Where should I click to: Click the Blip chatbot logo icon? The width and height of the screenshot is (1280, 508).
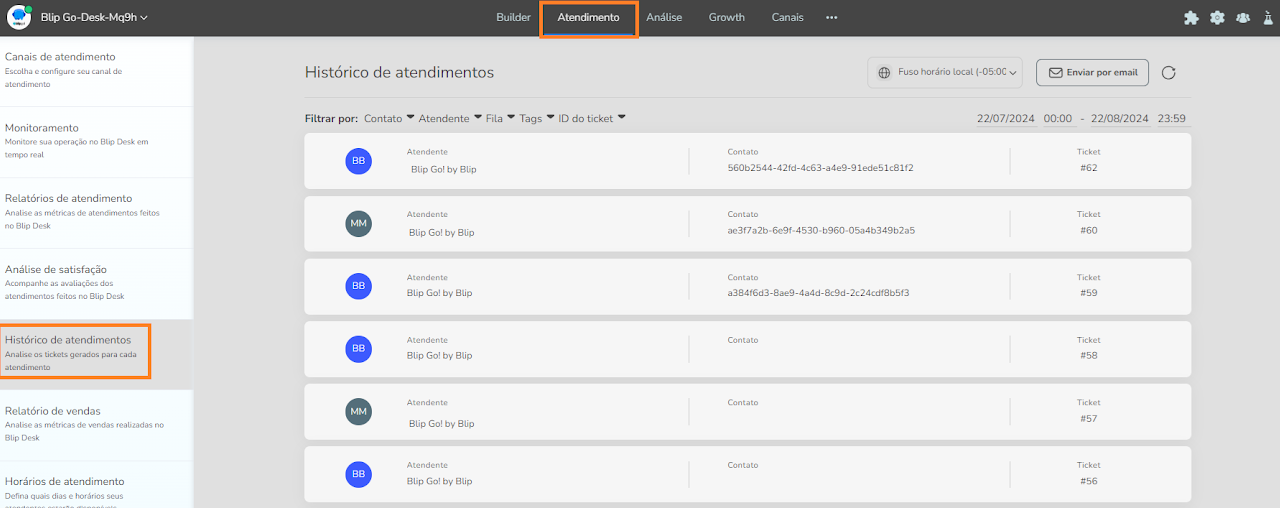pyautogui.click(x=19, y=17)
